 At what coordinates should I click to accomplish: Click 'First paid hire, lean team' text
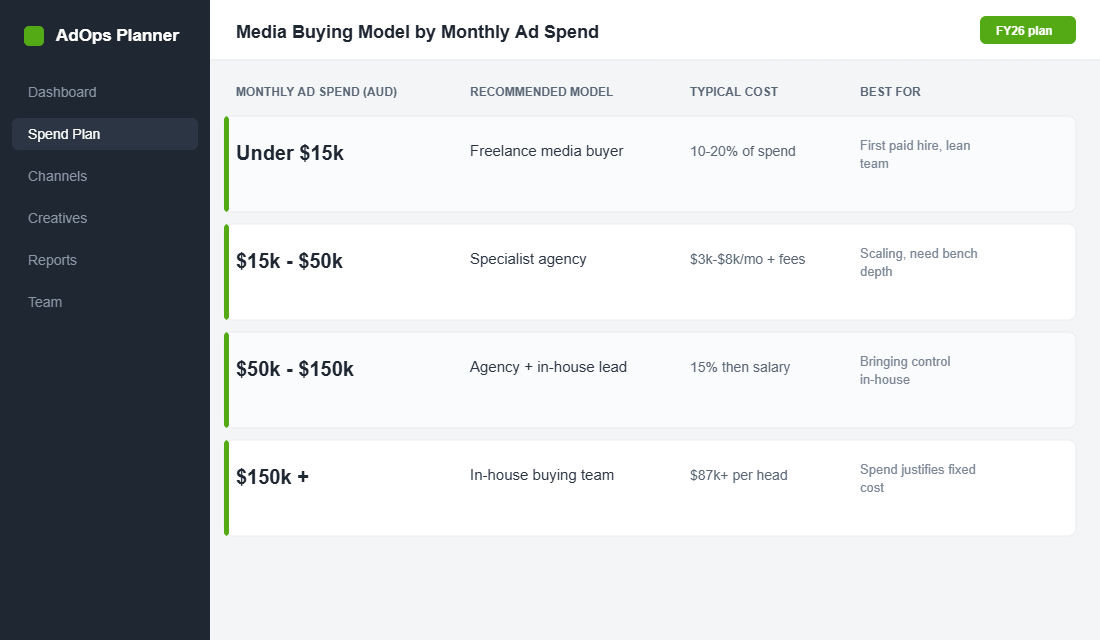click(915, 154)
